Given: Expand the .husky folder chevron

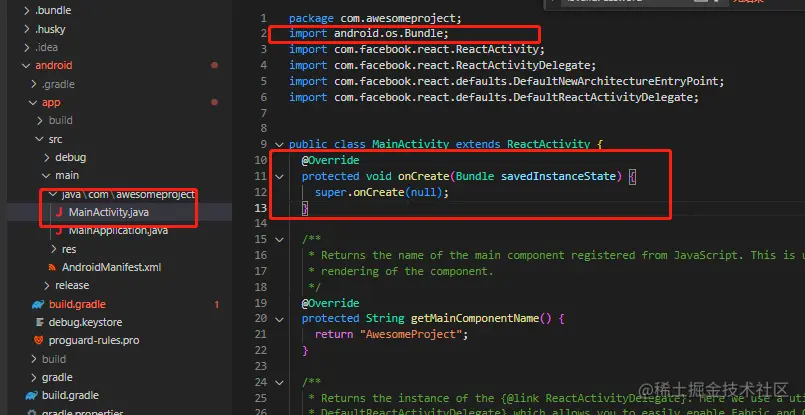Looking at the screenshot, I should point(27,29).
